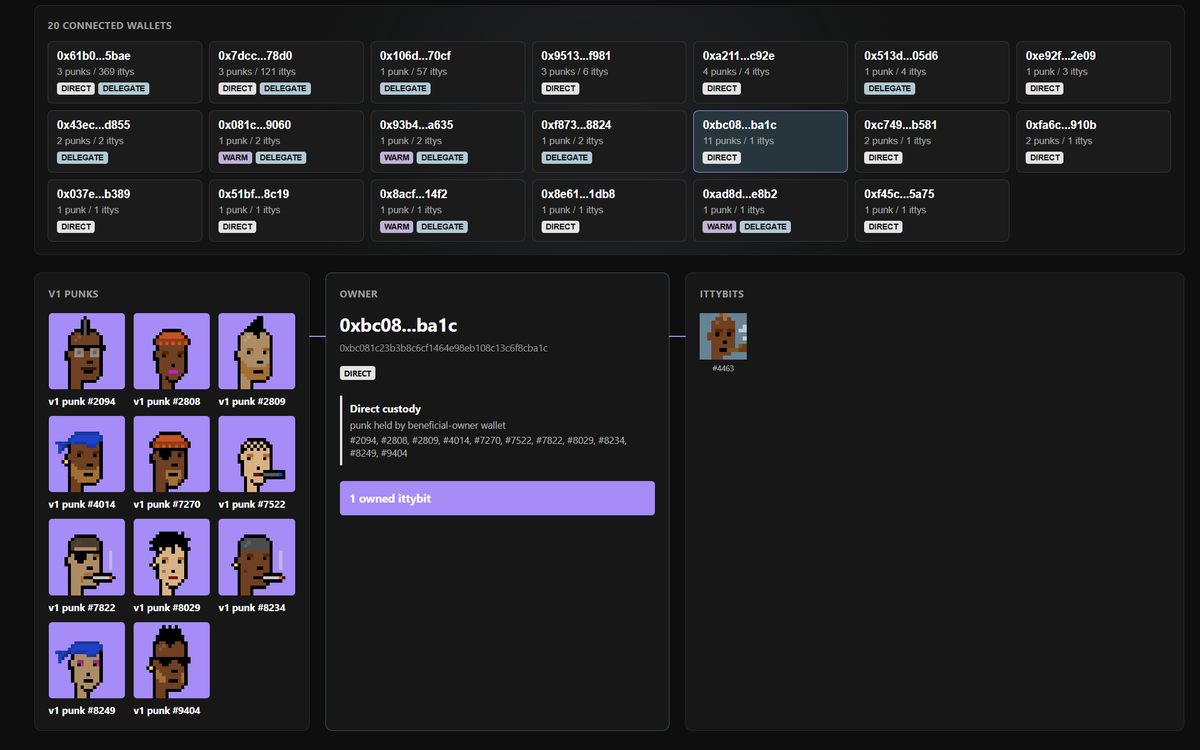Screen dimensions: 1200x750
Task: Choose wallet 0xfa6c...910b
Action: [1094, 141]
